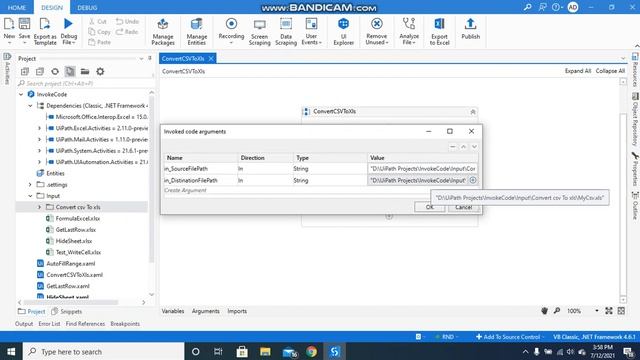Switch to HOME ribbon tab
Viewport: 640px width, 360px height.
click(17, 7)
